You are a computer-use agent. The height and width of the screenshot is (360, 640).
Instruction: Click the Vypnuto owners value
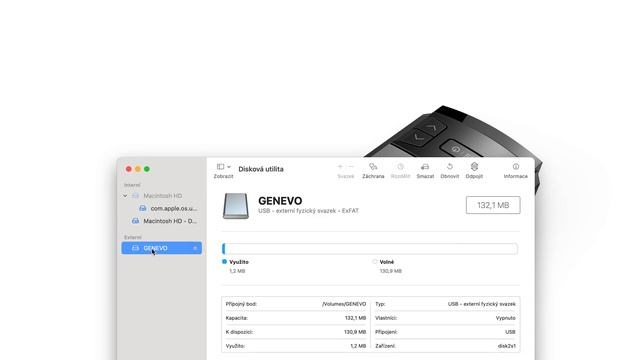[x=506, y=318]
